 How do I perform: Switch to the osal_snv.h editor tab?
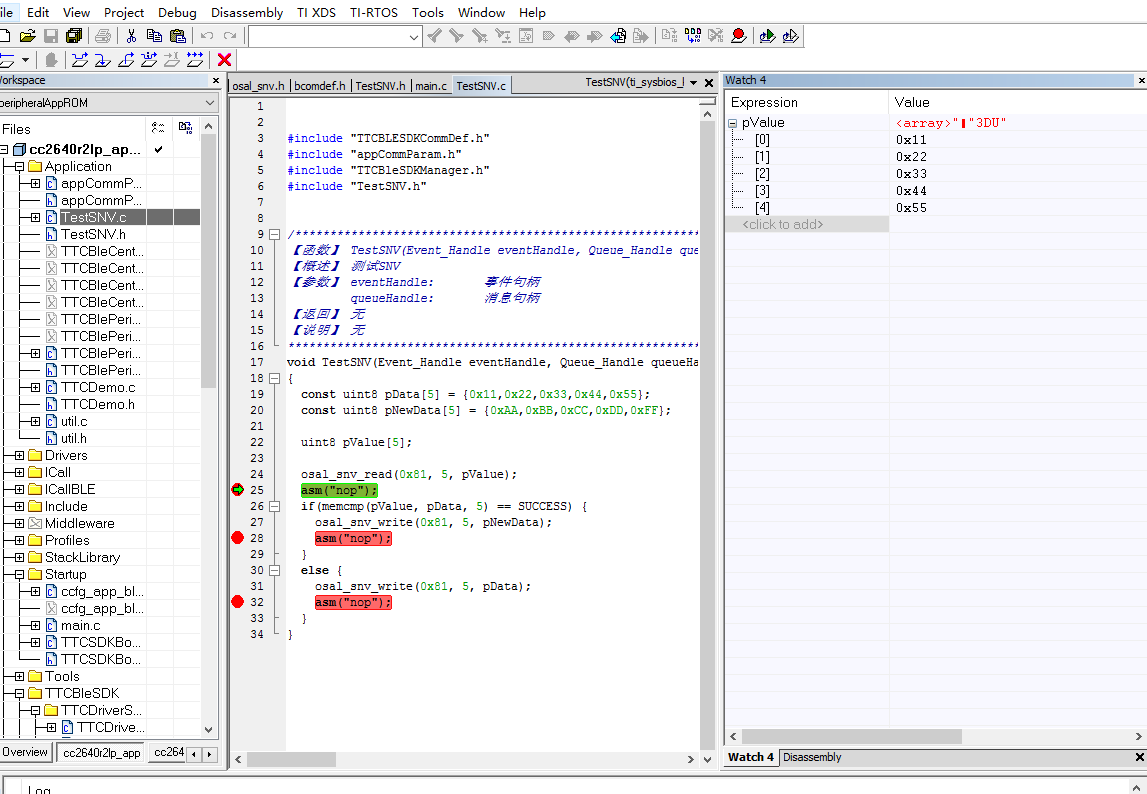click(258, 86)
